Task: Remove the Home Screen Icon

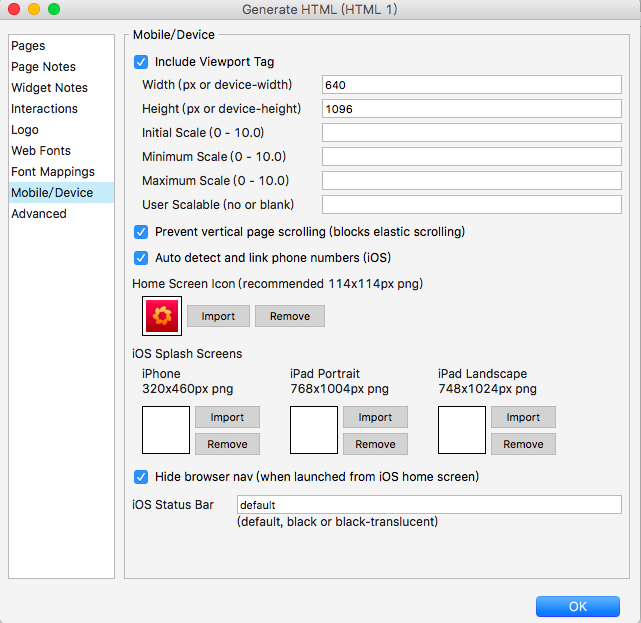Action: (290, 316)
